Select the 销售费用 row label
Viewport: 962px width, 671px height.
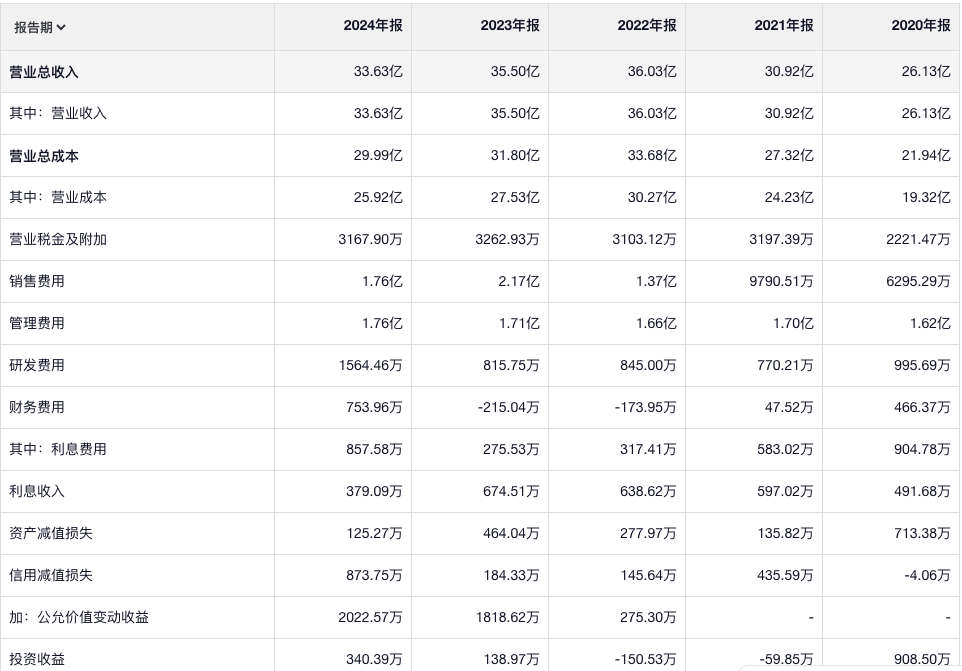(x=37, y=282)
